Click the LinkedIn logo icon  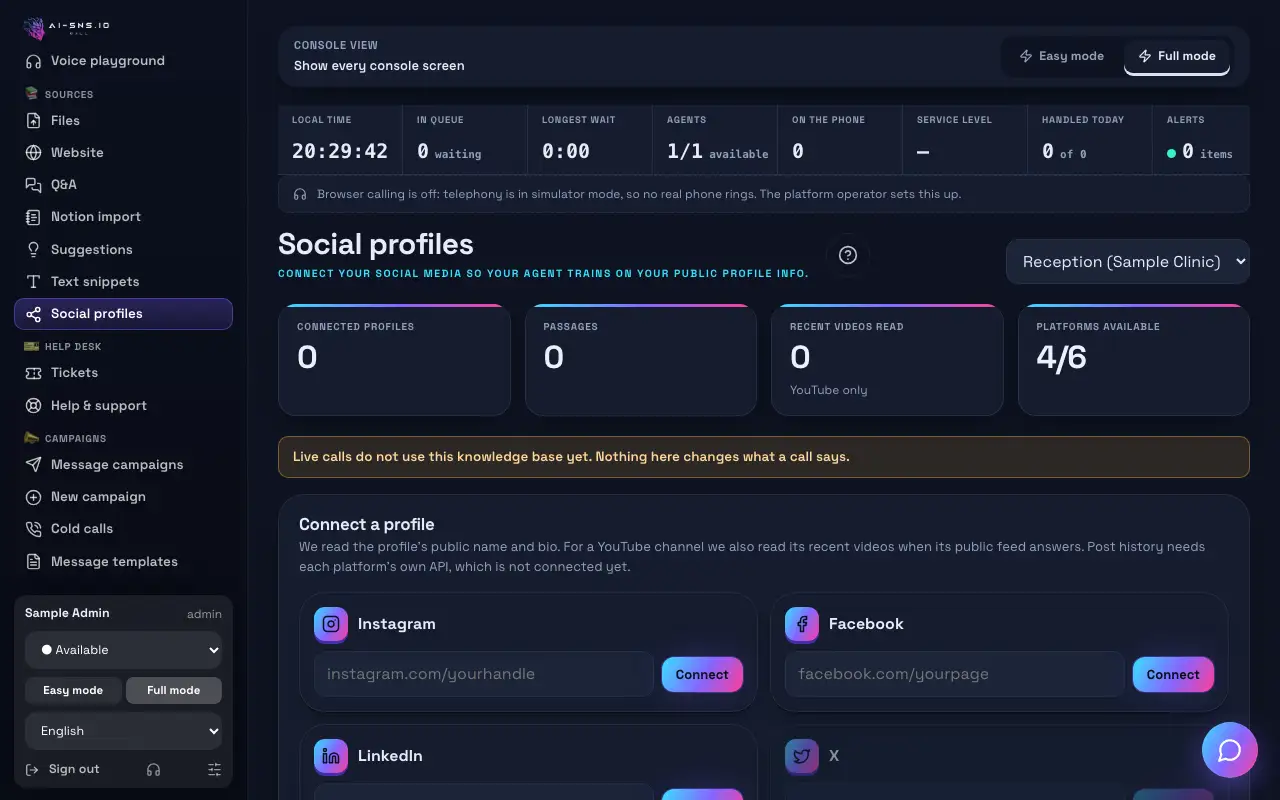331,756
